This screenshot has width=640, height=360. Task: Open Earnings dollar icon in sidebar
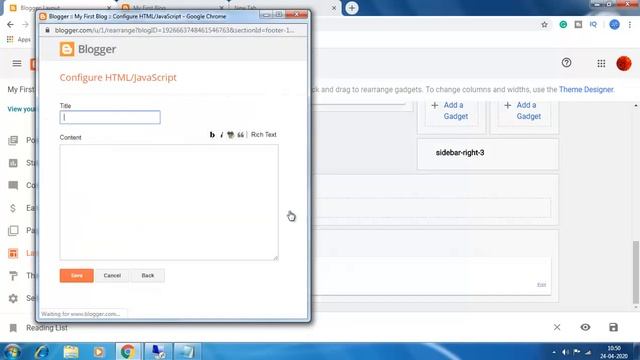(13, 208)
